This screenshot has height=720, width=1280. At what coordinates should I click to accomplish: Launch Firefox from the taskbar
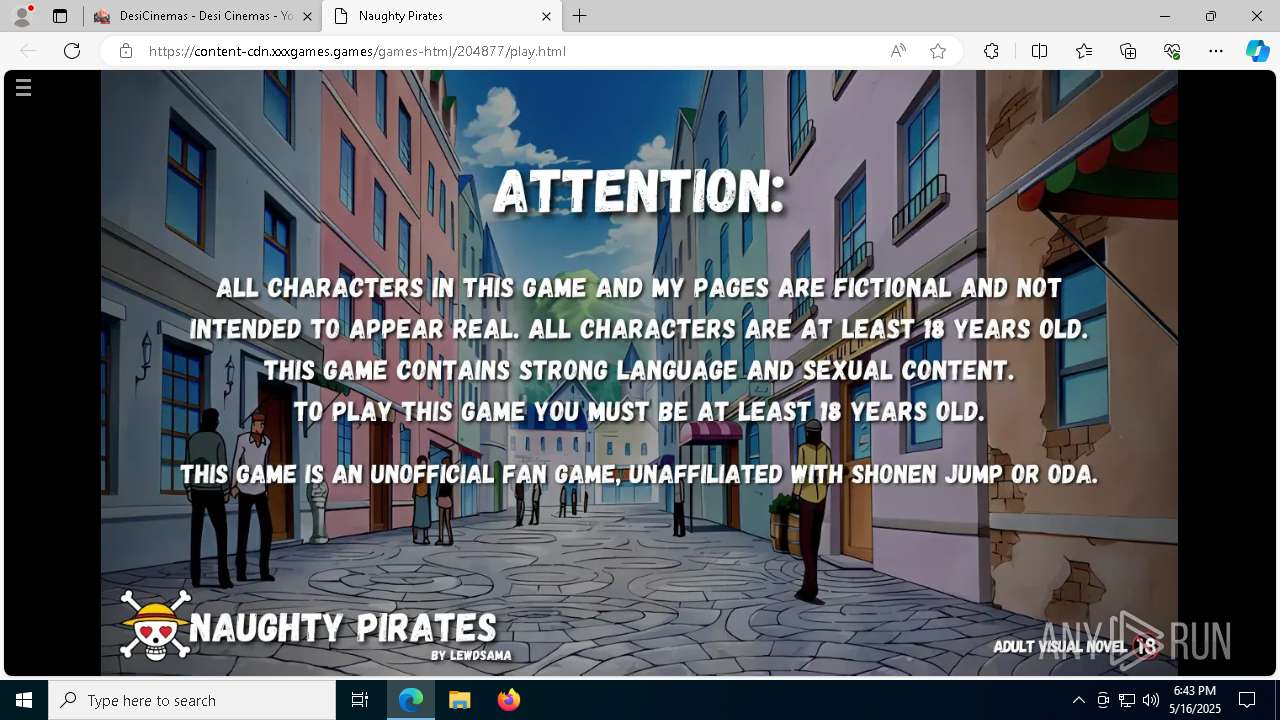[508, 700]
